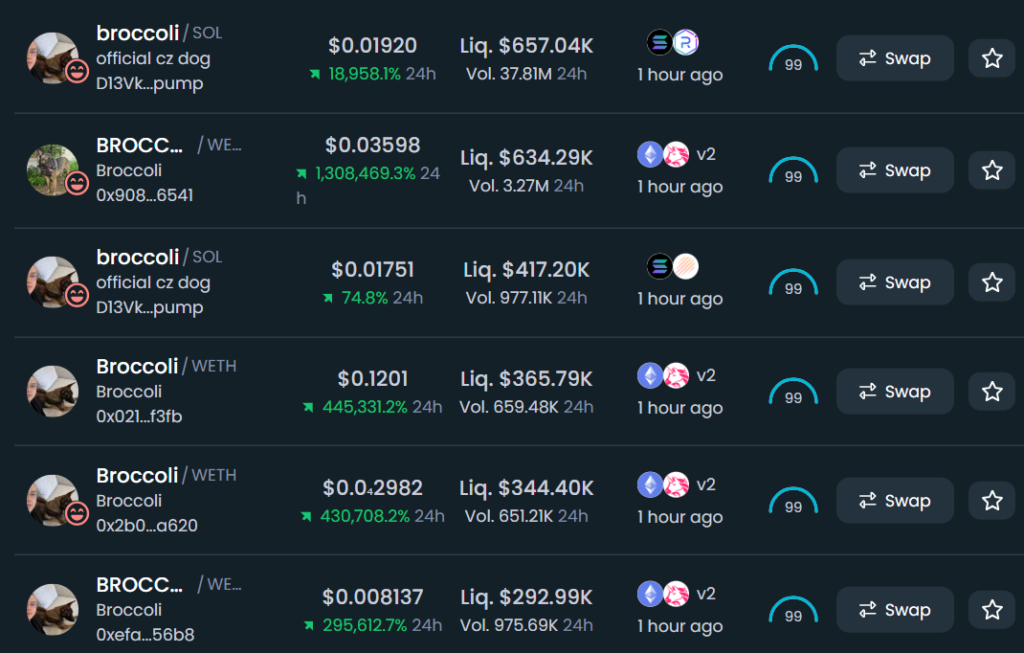The height and width of the screenshot is (653, 1024).
Task: Star the 0xefa...56b8 BROCC pair
Action: [x=992, y=609]
